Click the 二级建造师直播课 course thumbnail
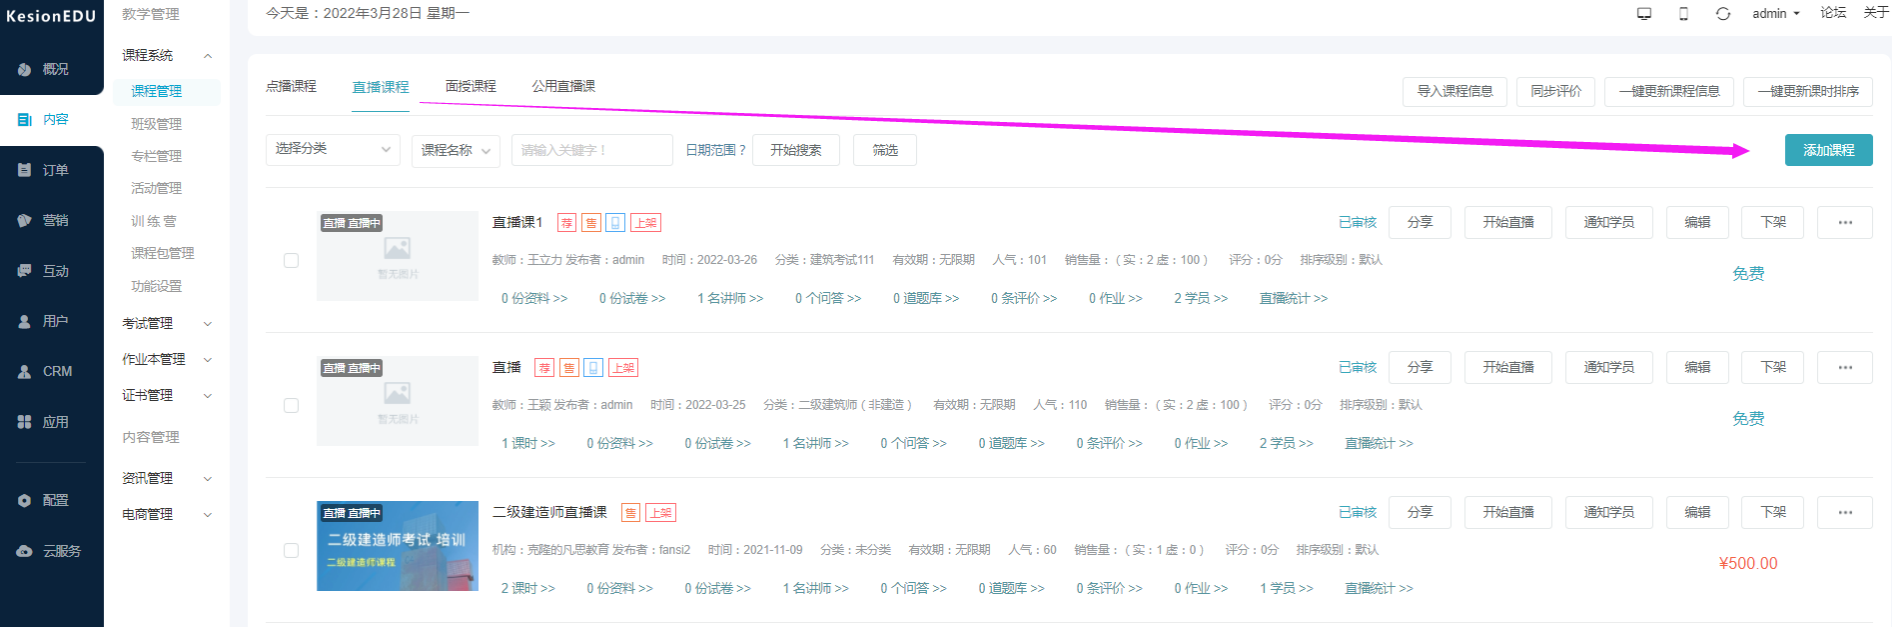This screenshot has height=627, width=1892. [397, 546]
